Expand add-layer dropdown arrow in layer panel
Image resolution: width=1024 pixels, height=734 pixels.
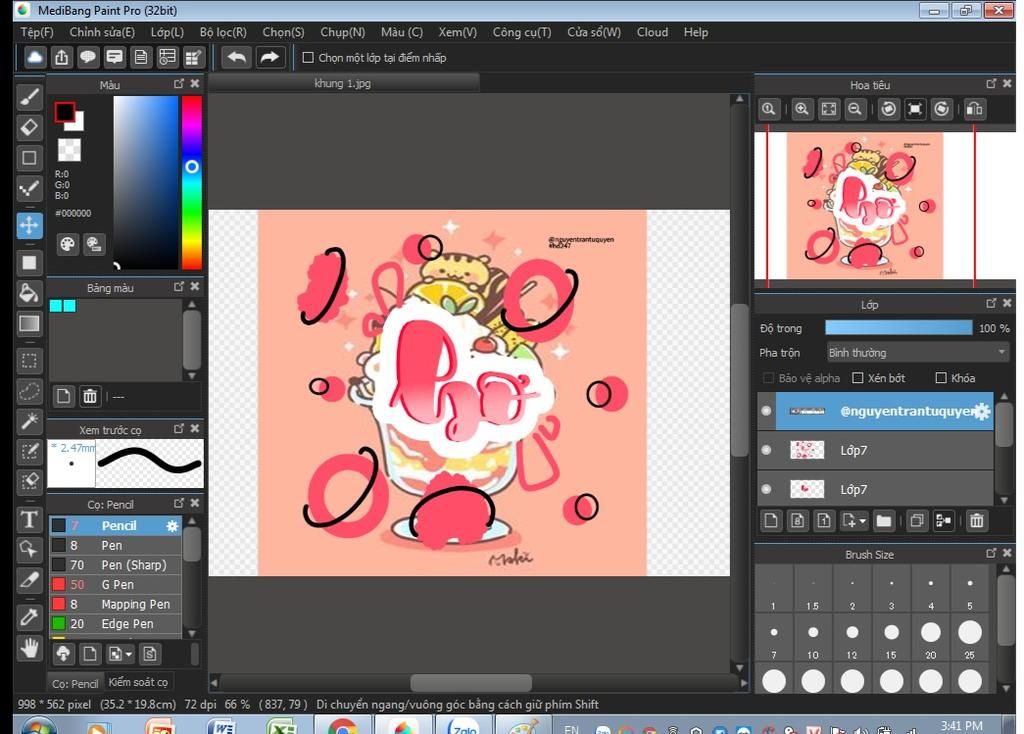(x=862, y=521)
